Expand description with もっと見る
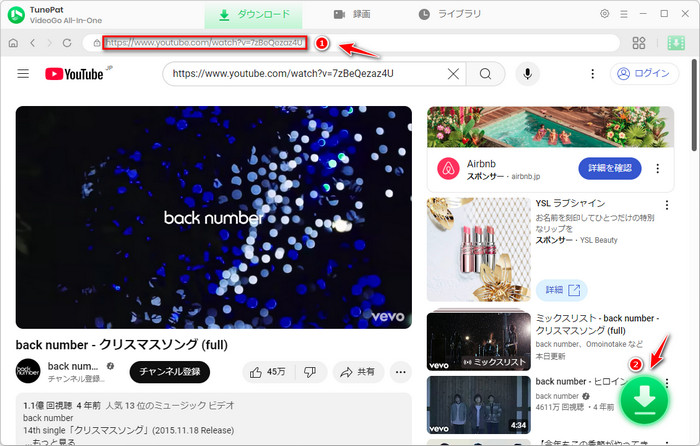700x446 pixels. 54,442
